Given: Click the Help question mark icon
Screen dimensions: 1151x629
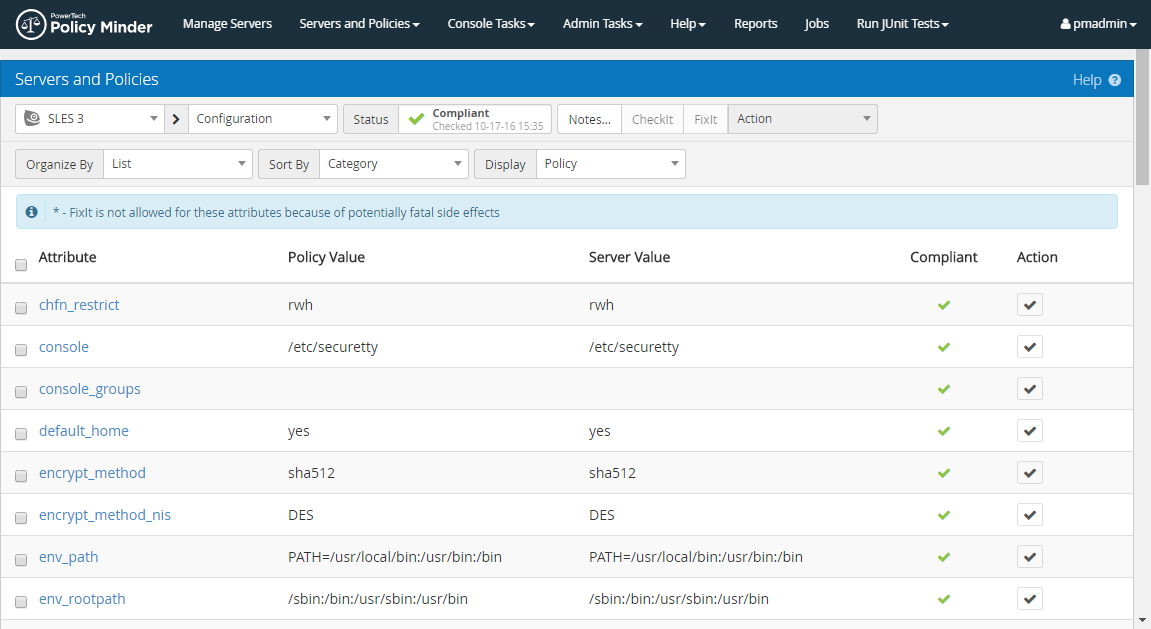Looking at the screenshot, I should (x=1114, y=80).
